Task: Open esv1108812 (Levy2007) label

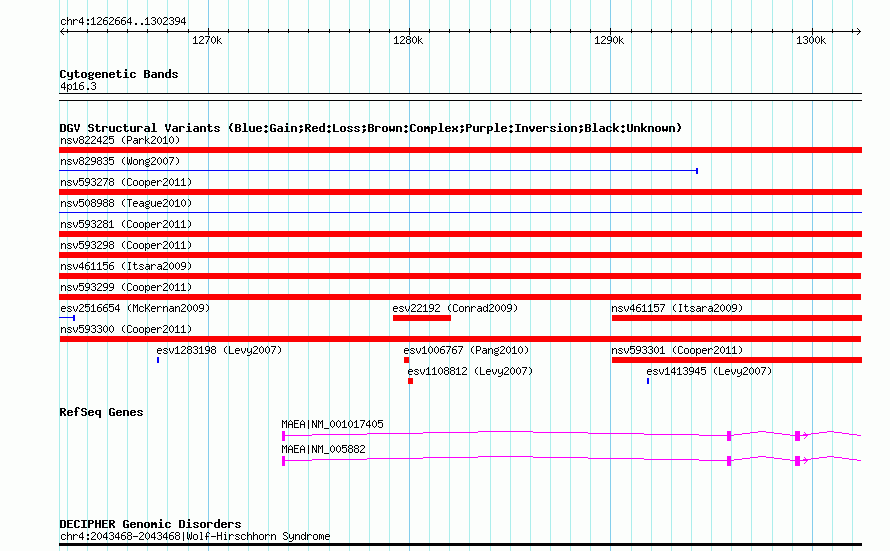Action: pyautogui.click(x=470, y=371)
